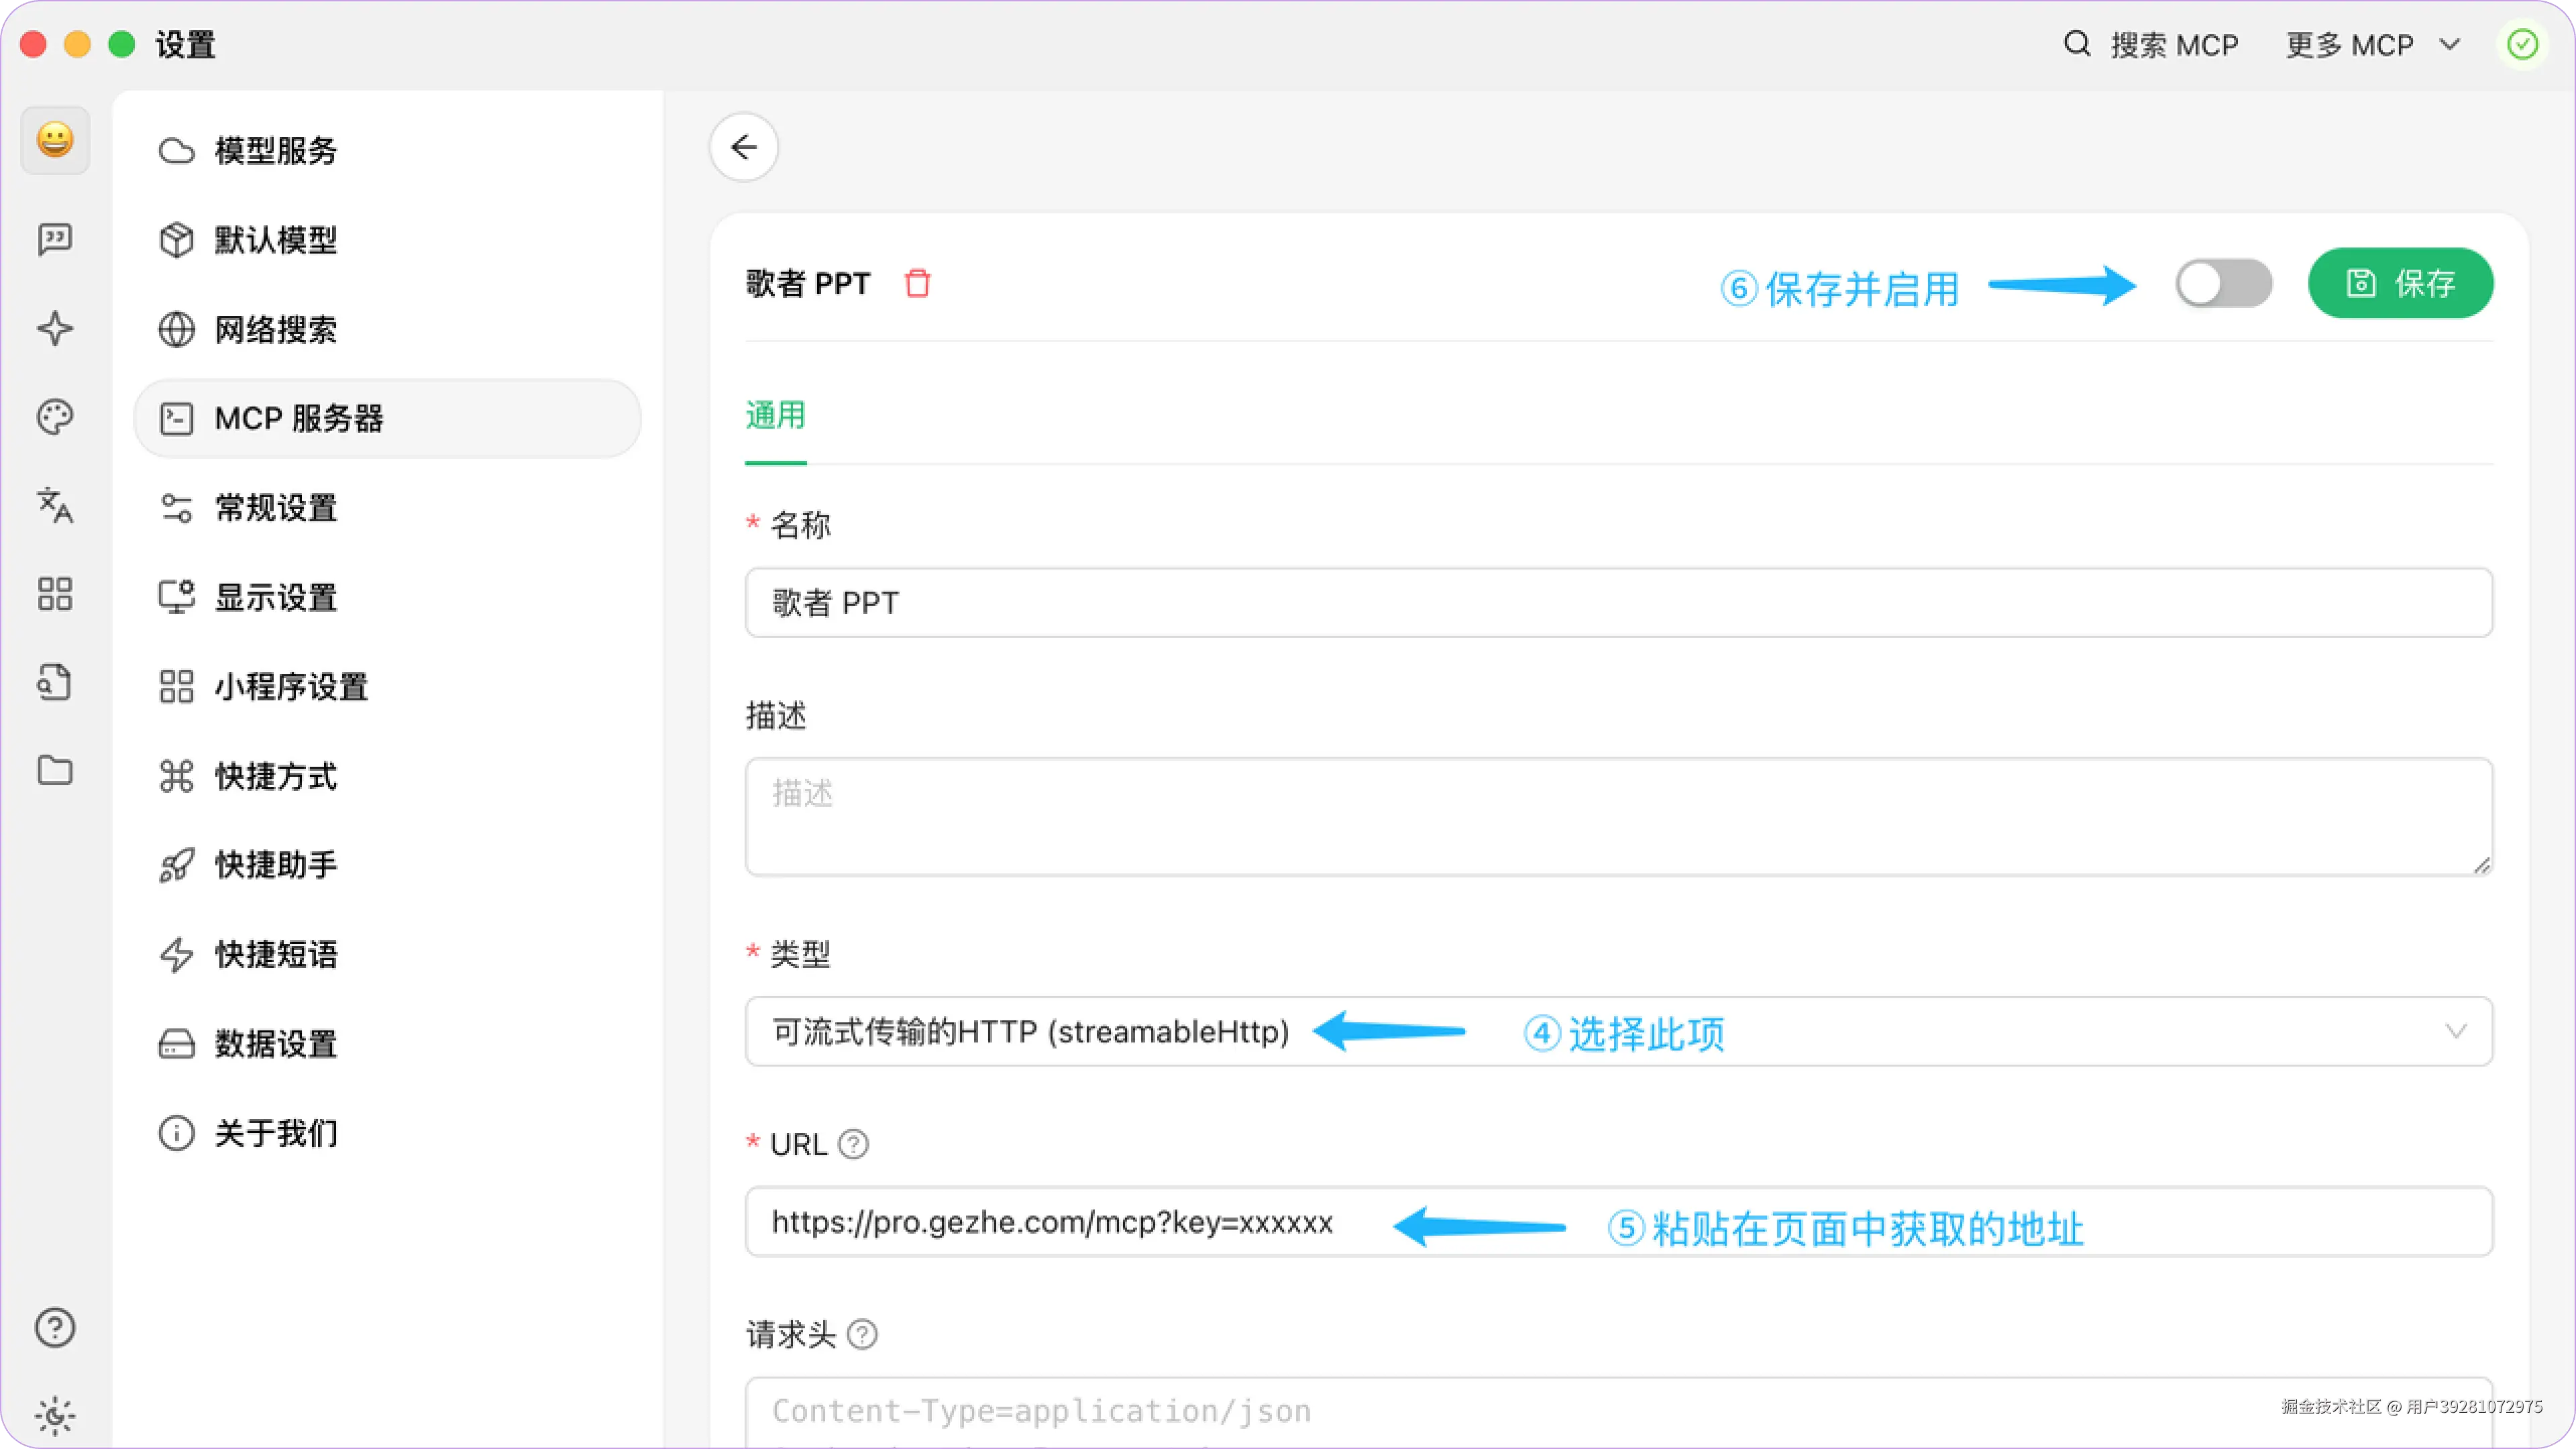Open the 类型 streamableHttp dropdown
Viewport: 2576px width, 1449px height.
pos(1030,1031)
